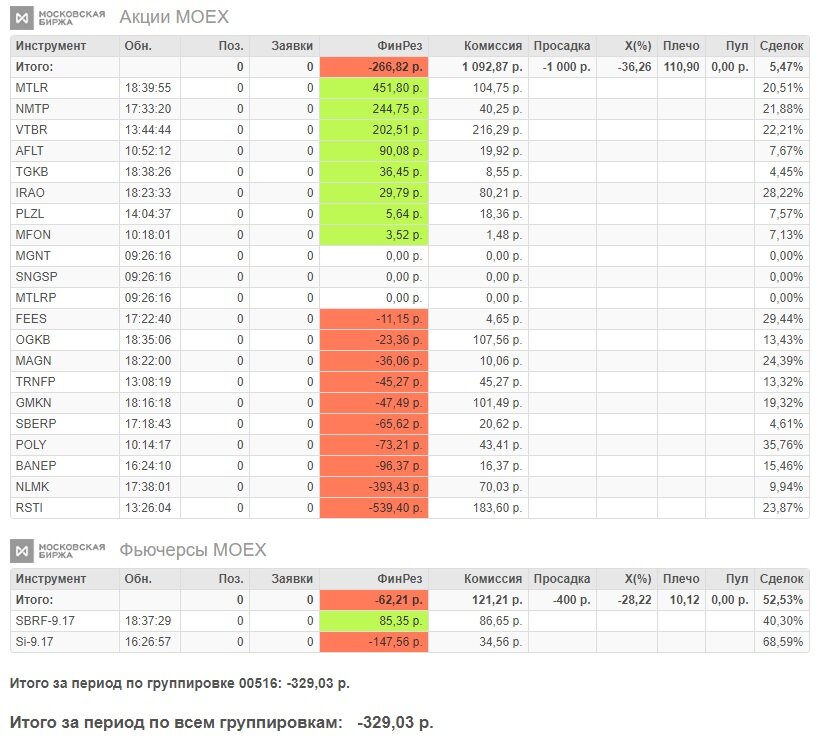Image resolution: width=821 pixels, height=739 pixels.
Task: Click the Moscow Exchange logo above Фьючерсы MOEX
Action: [58, 550]
